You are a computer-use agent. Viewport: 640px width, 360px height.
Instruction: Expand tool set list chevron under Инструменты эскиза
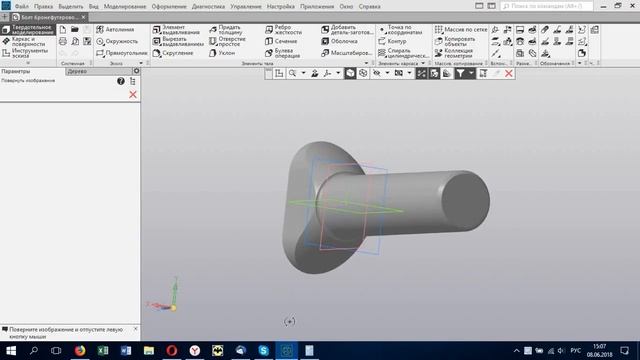[x=28, y=63]
